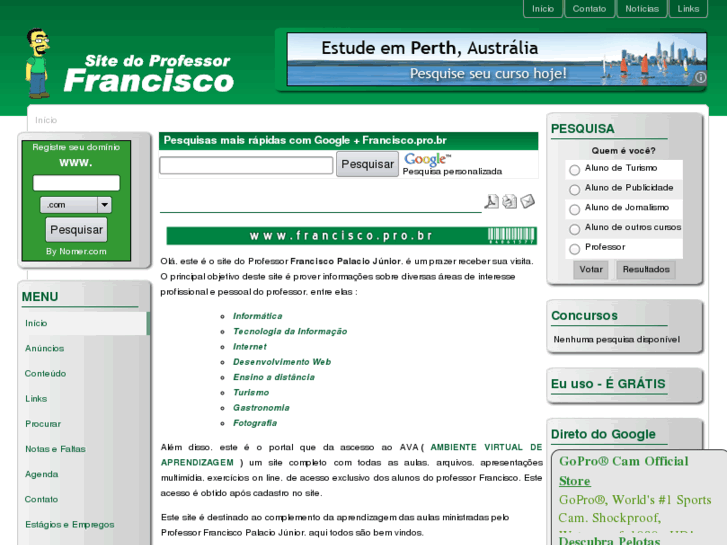The width and height of the screenshot is (727, 545).
Task: Click the Resultados poll button
Action: coord(646,269)
